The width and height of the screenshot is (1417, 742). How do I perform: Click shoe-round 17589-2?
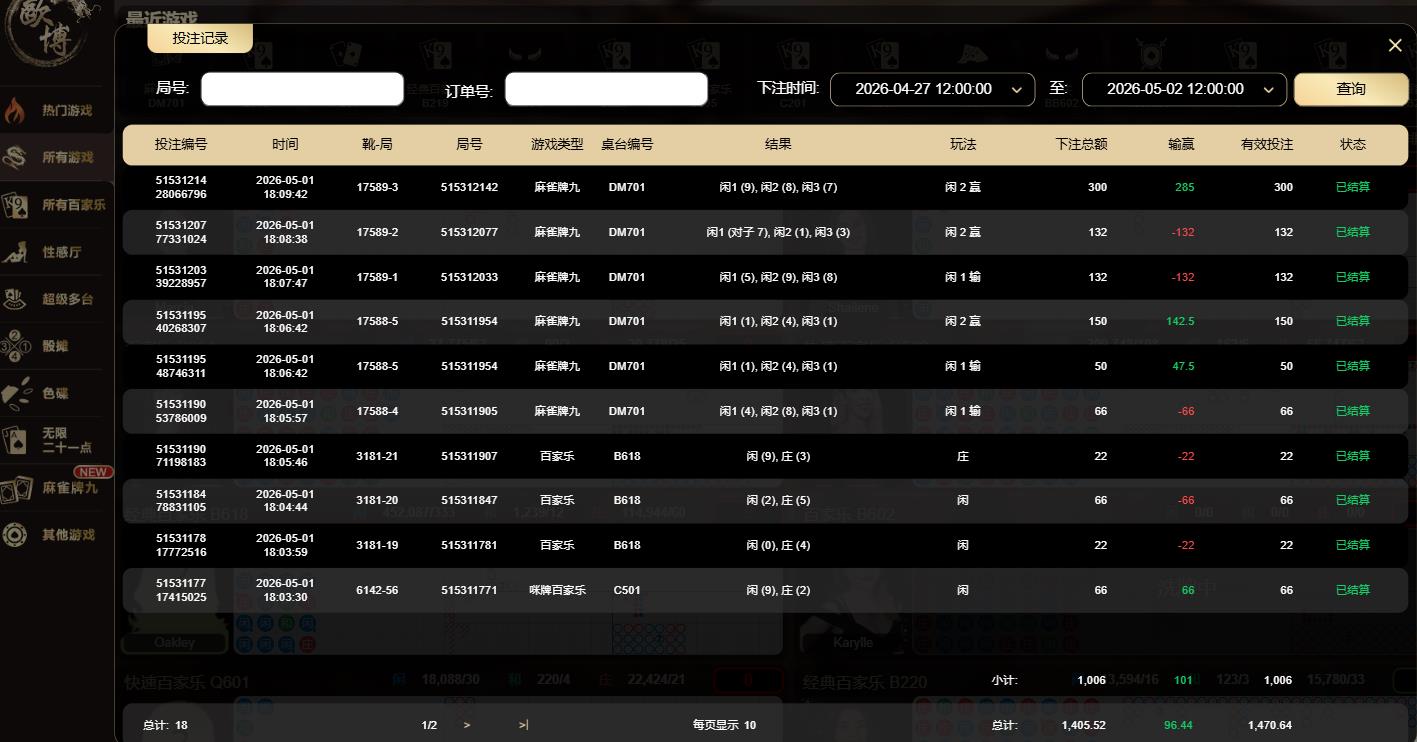pos(377,232)
